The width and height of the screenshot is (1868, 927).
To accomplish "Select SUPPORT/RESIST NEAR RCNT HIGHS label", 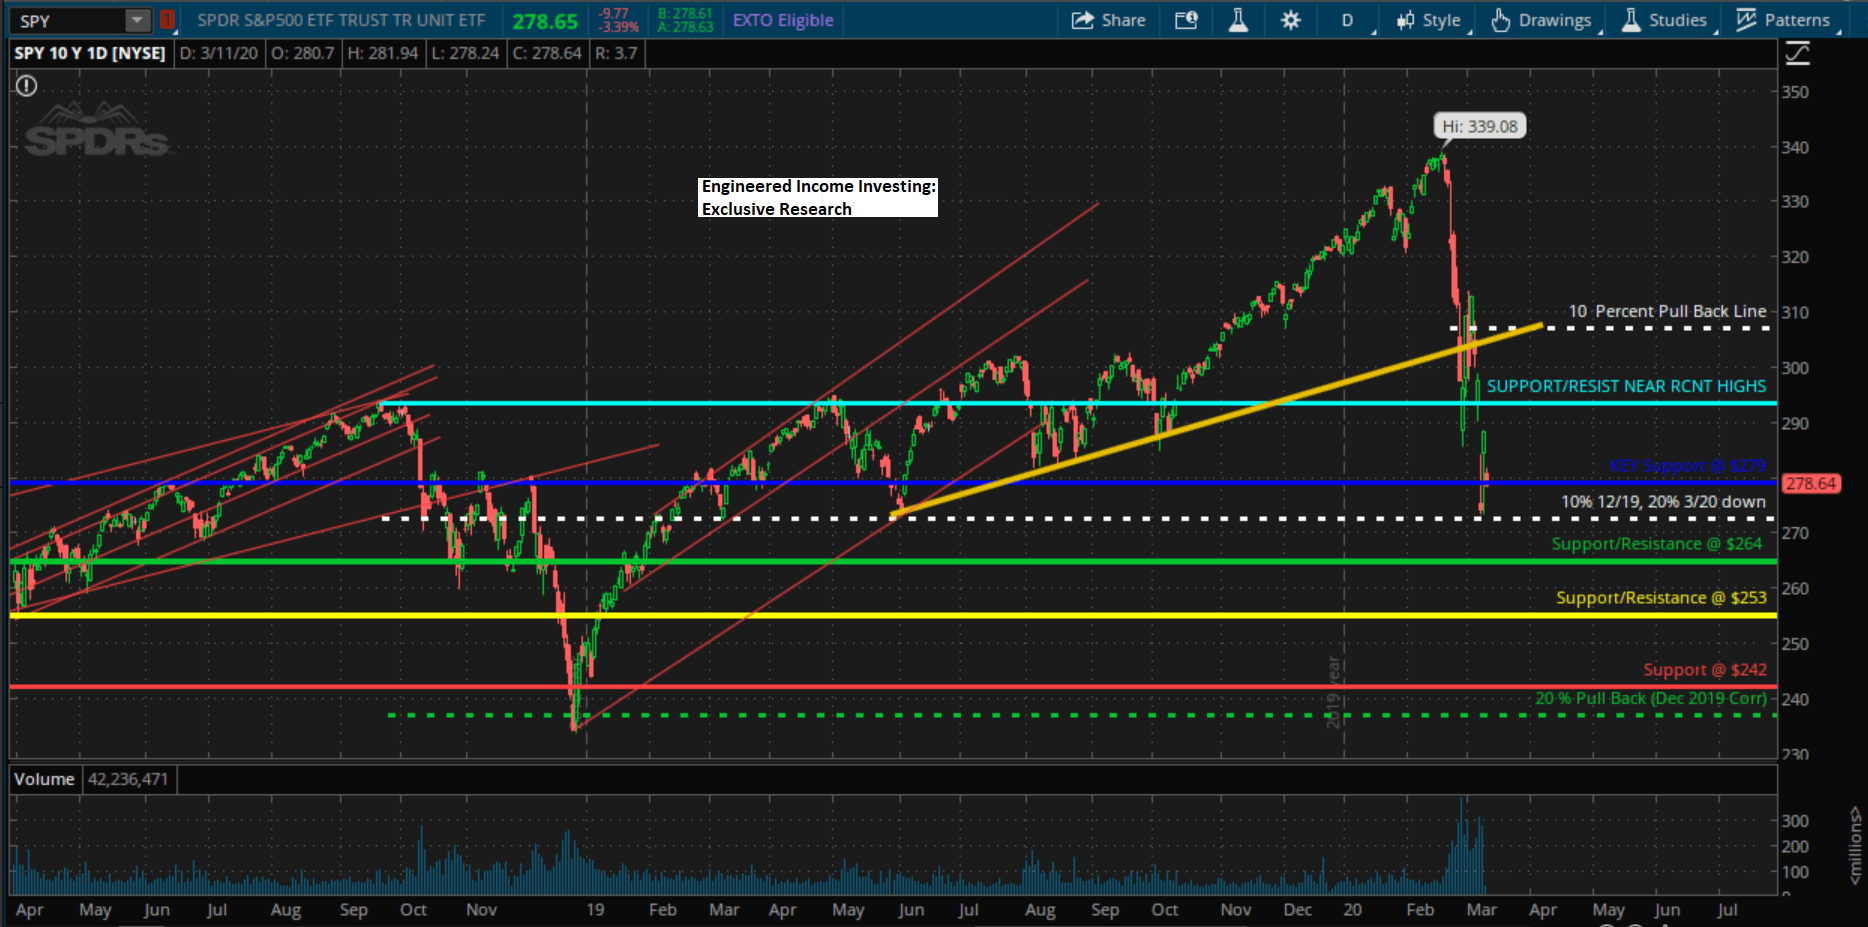I will (x=1626, y=386).
